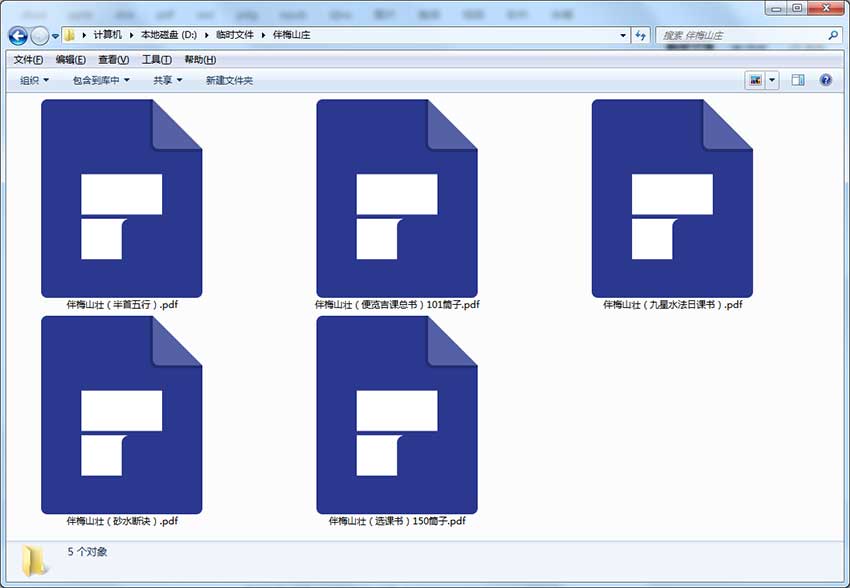Viewport: 850px width, 588px height.
Task: Close the explorer window
Action: [826, 8]
